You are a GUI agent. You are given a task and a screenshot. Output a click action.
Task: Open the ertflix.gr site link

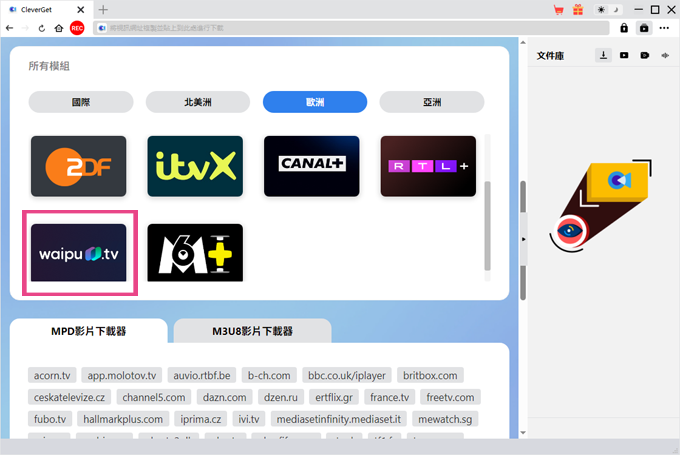pyautogui.click(x=334, y=397)
